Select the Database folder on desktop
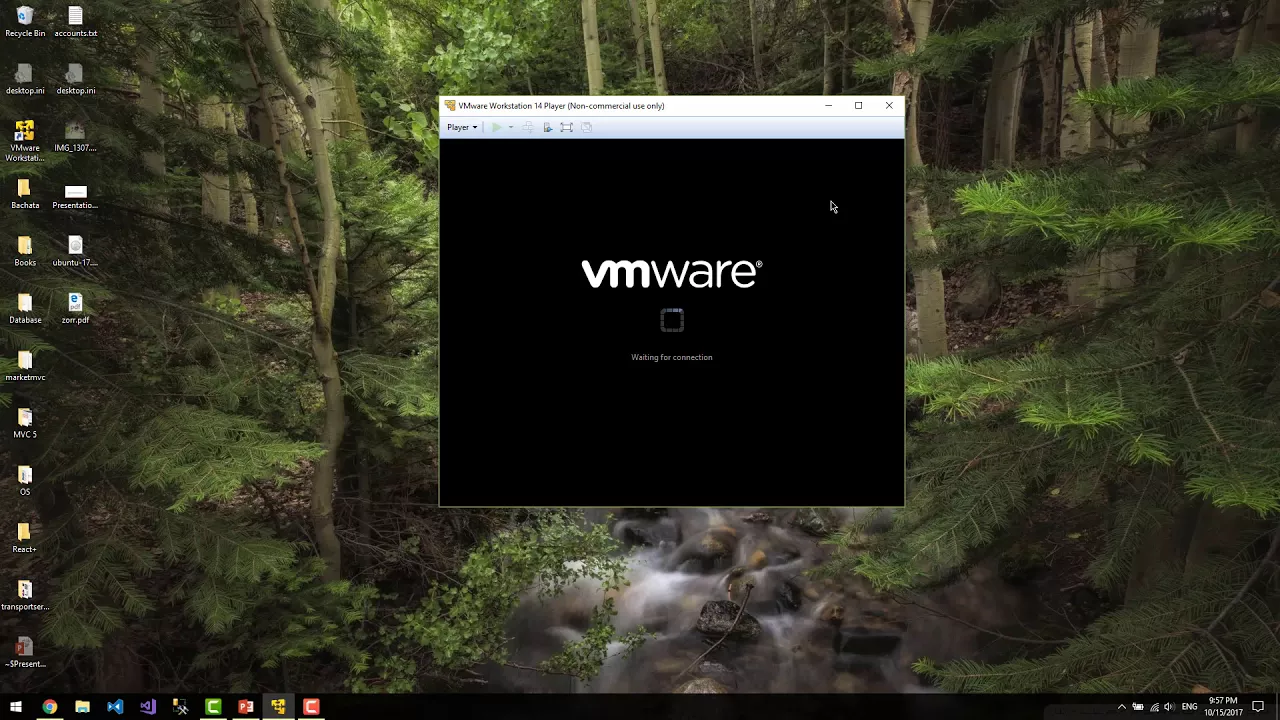1280x720 pixels. point(25,309)
